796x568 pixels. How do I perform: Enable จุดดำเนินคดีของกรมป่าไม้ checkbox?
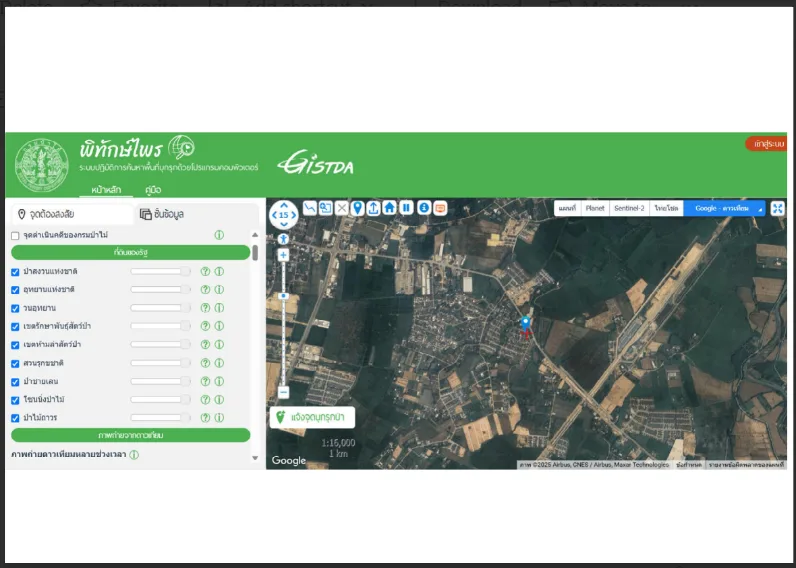click(15, 236)
